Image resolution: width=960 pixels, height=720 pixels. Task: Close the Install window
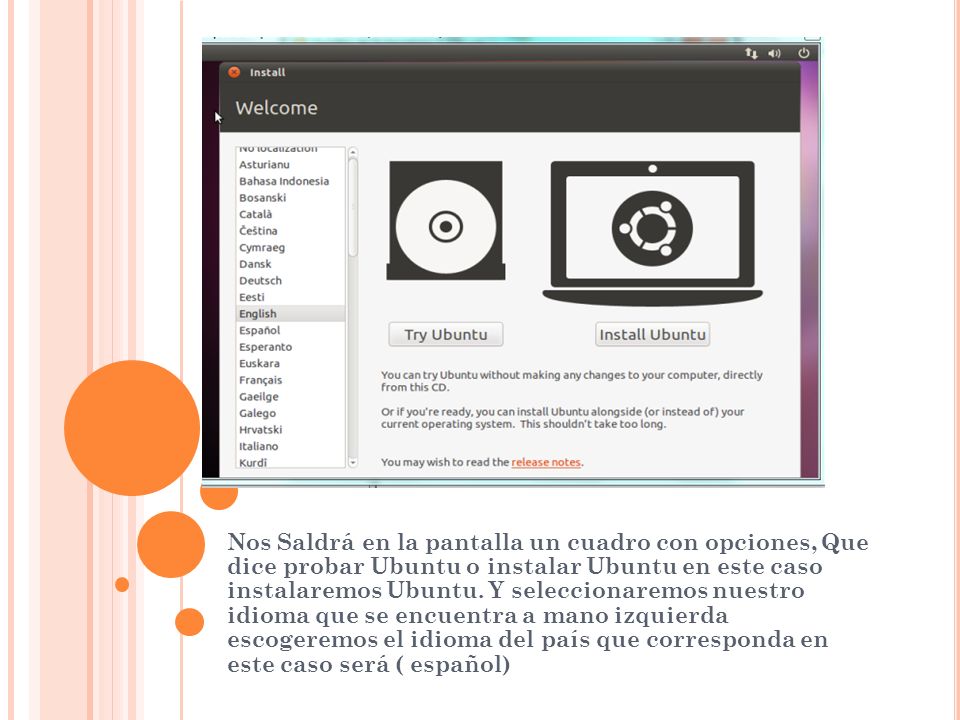coord(234,72)
